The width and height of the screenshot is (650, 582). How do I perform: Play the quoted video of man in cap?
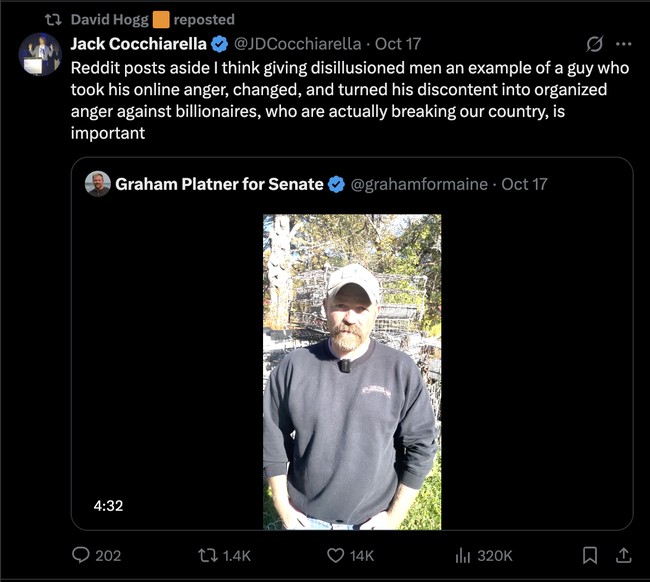[352, 372]
